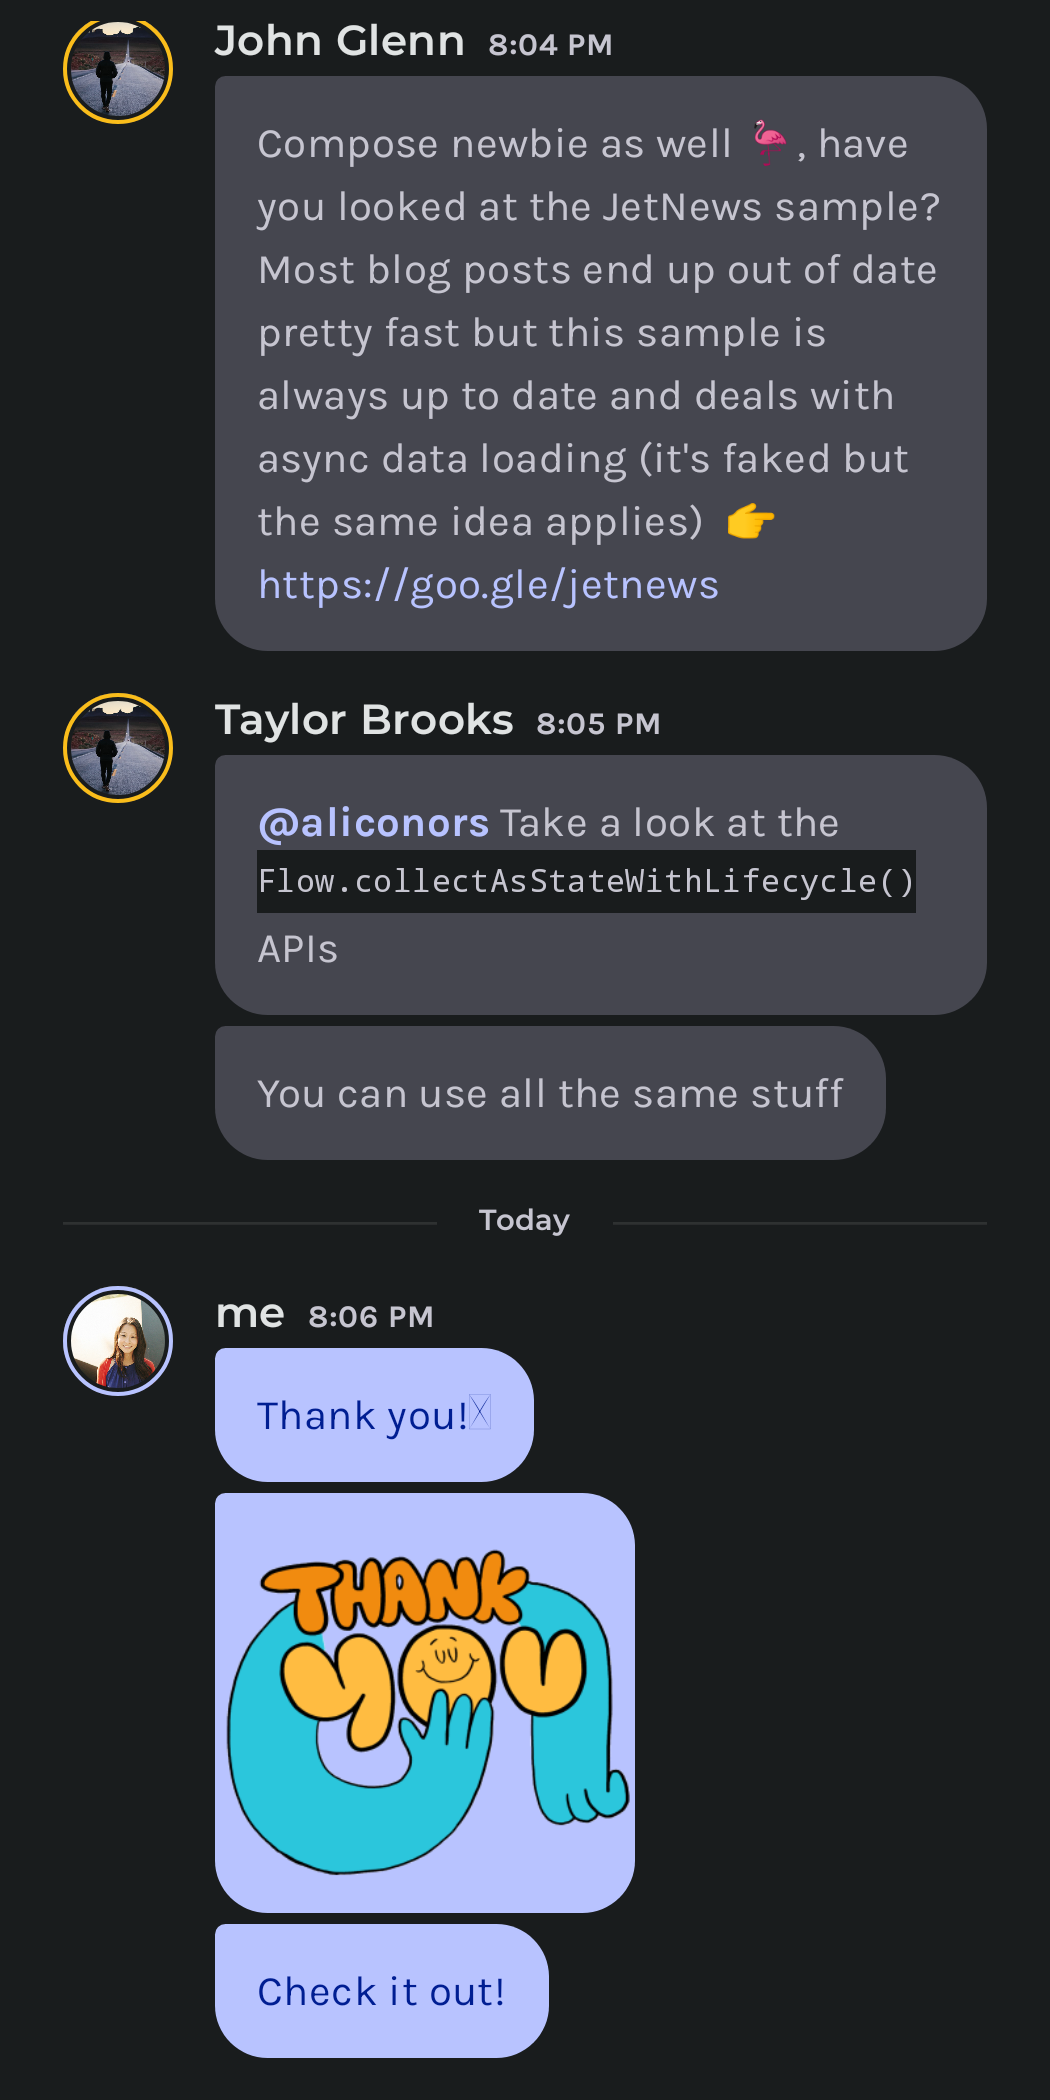This screenshot has height=2100, width=1050.
Task: Tap the Taylor Brooks author name
Action: (364, 720)
